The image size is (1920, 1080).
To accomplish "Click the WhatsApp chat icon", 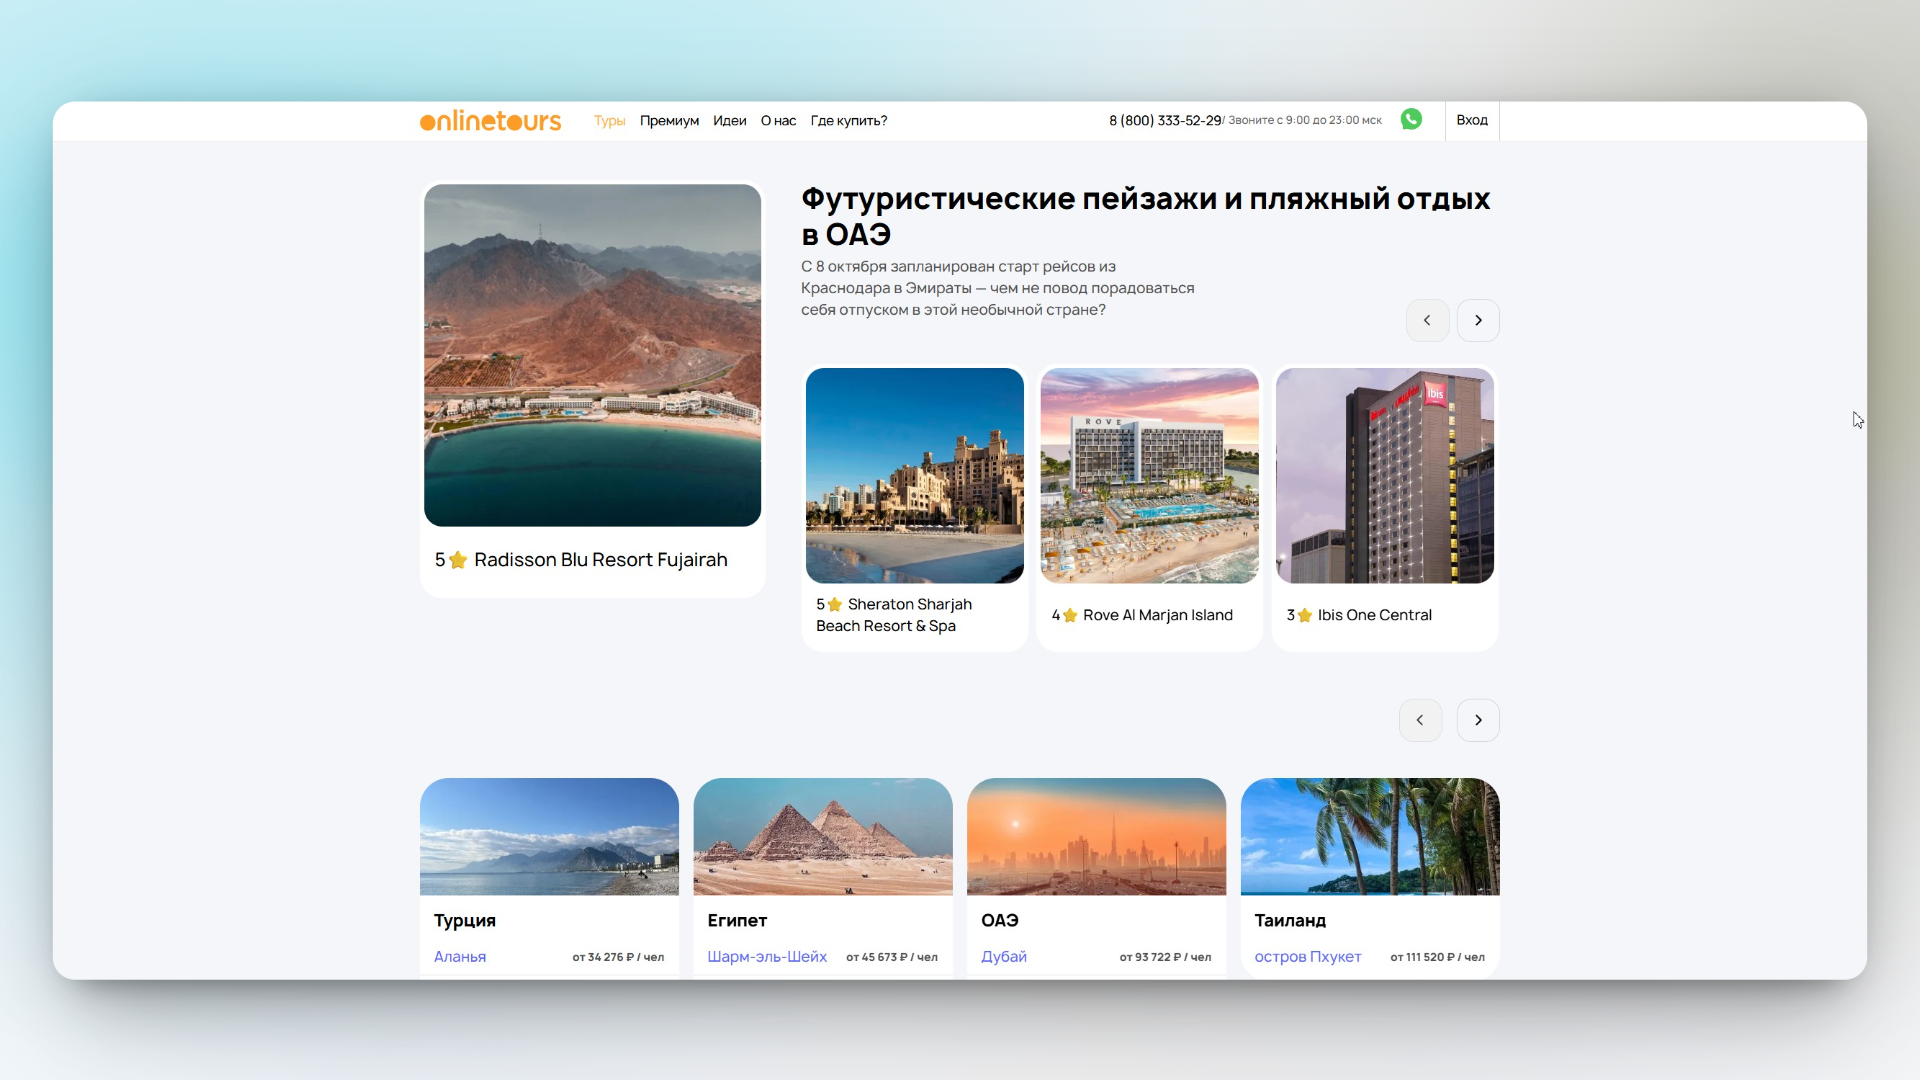I will [1411, 120].
